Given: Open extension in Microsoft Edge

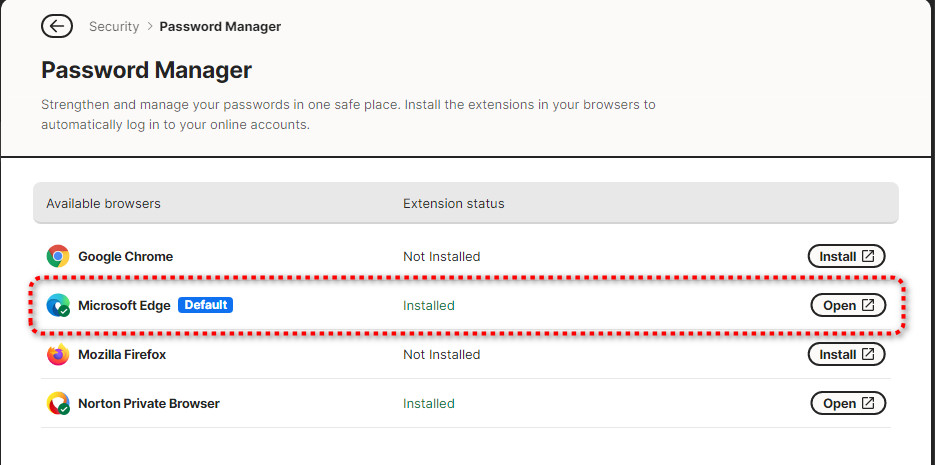Looking at the screenshot, I should (x=848, y=305).
